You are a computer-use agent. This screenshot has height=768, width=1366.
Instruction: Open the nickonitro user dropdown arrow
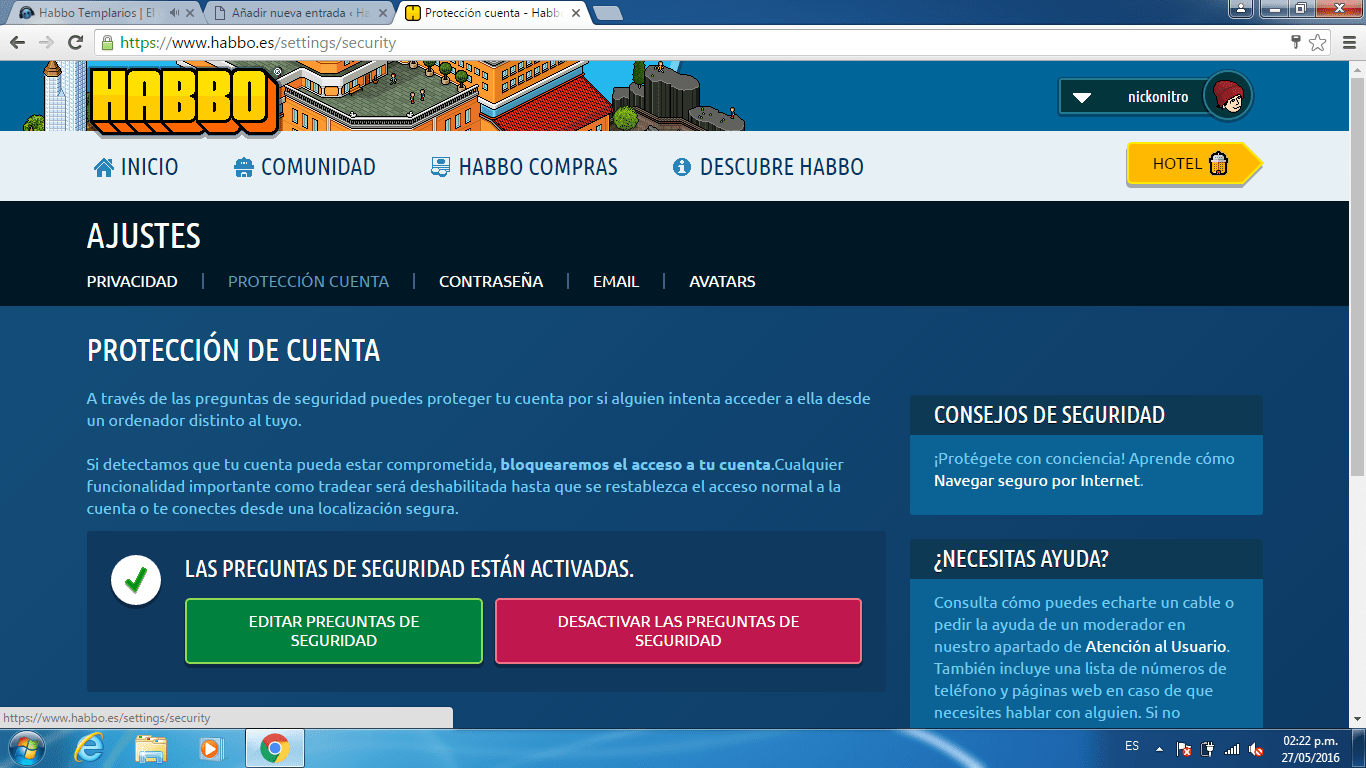[1081, 97]
